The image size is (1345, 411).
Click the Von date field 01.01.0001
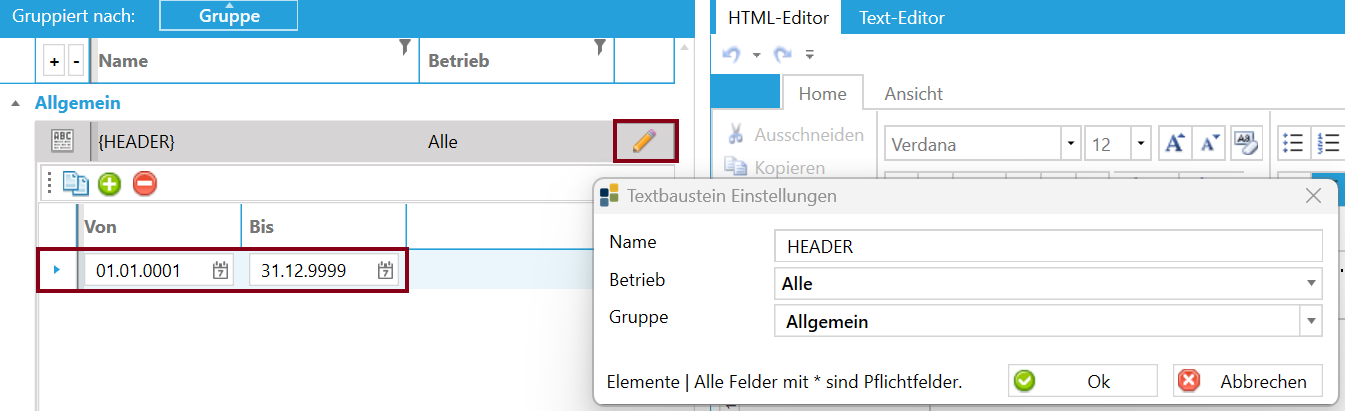click(x=158, y=270)
